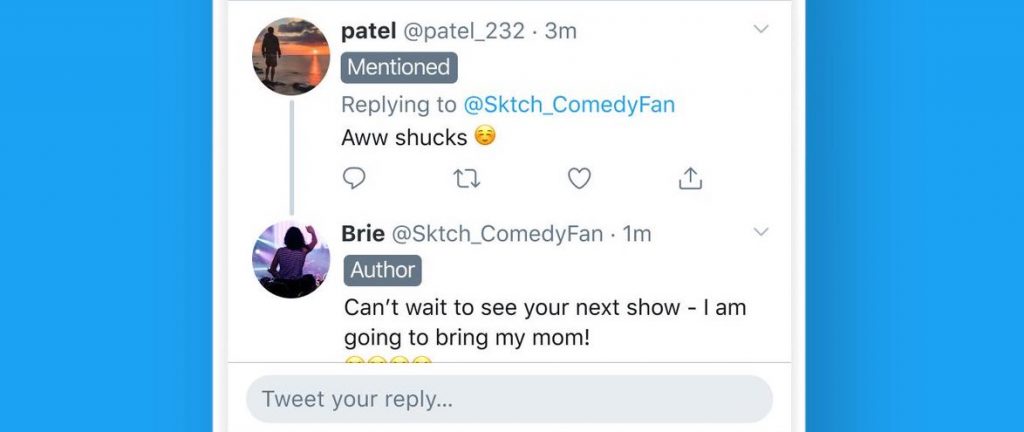Focus the "Tweet your reply..." field
Image resolution: width=1024 pixels, height=432 pixels.
pos(509,399)
